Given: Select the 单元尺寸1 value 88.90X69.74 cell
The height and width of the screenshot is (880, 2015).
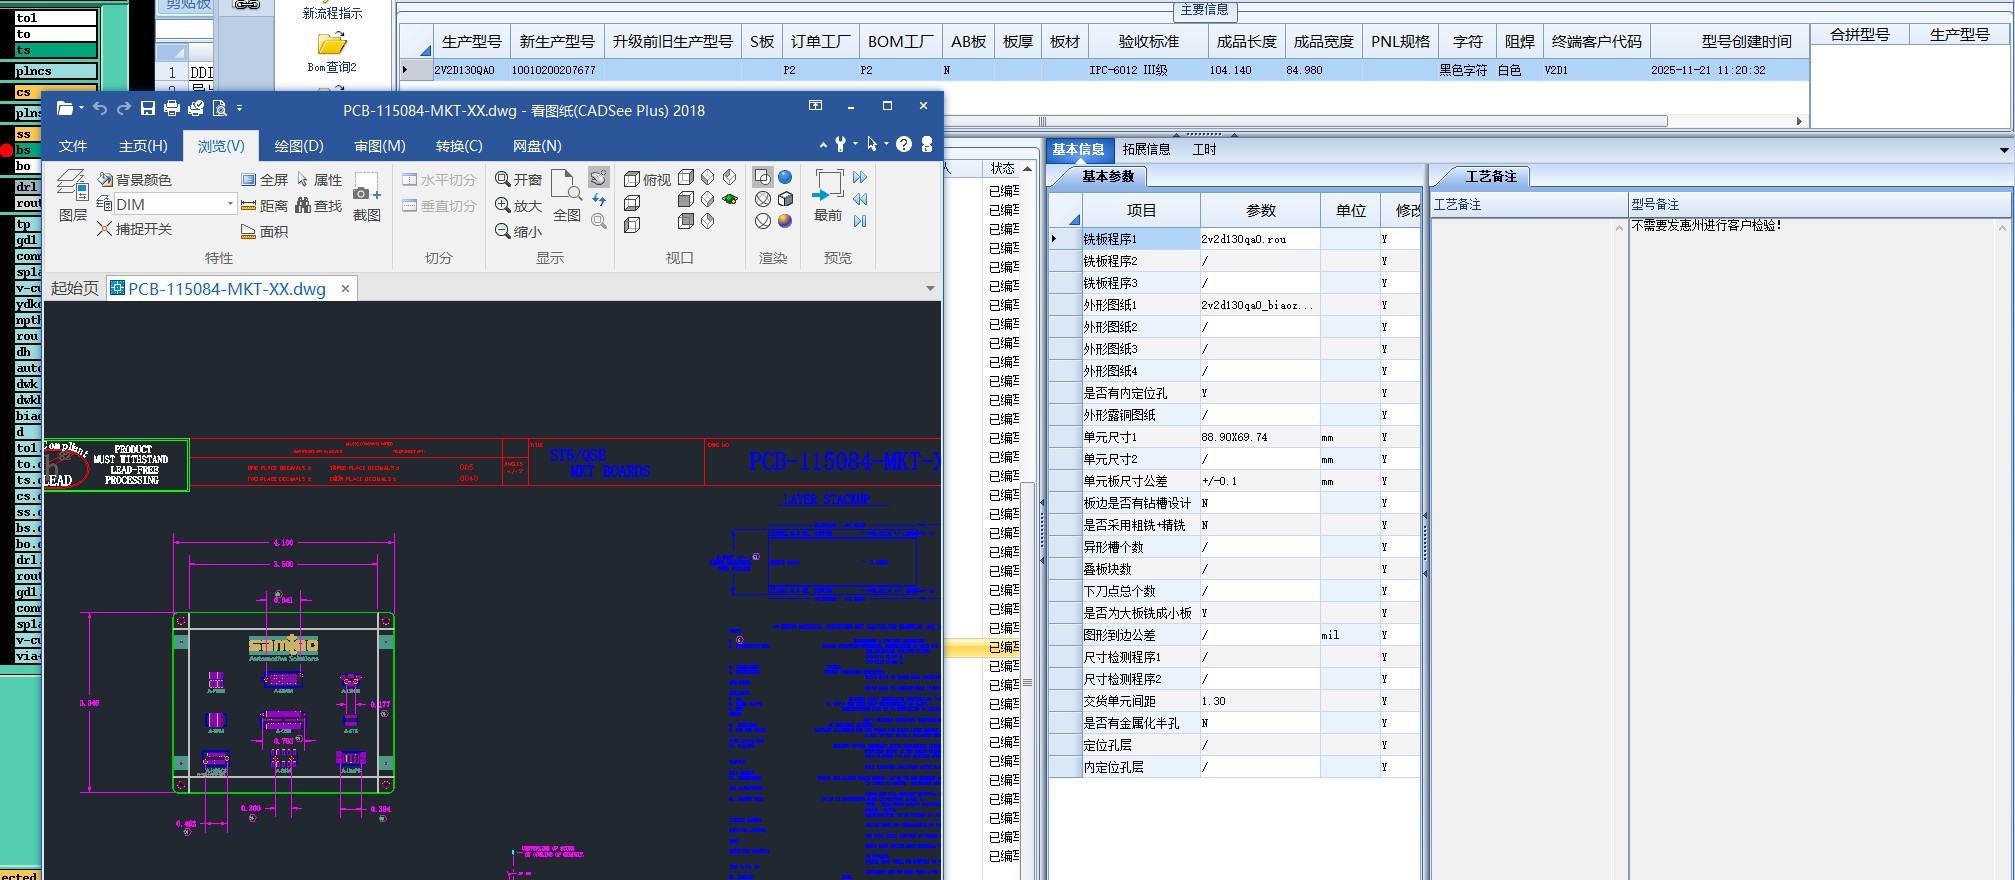Looking at the screenshot, I should 1260,437.
